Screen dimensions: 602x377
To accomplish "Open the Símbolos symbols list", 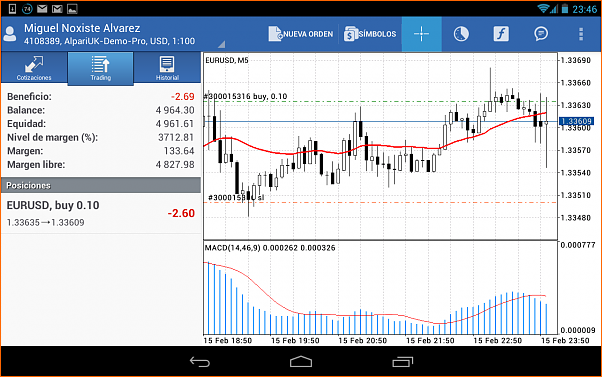I will [x=370, y=34].
